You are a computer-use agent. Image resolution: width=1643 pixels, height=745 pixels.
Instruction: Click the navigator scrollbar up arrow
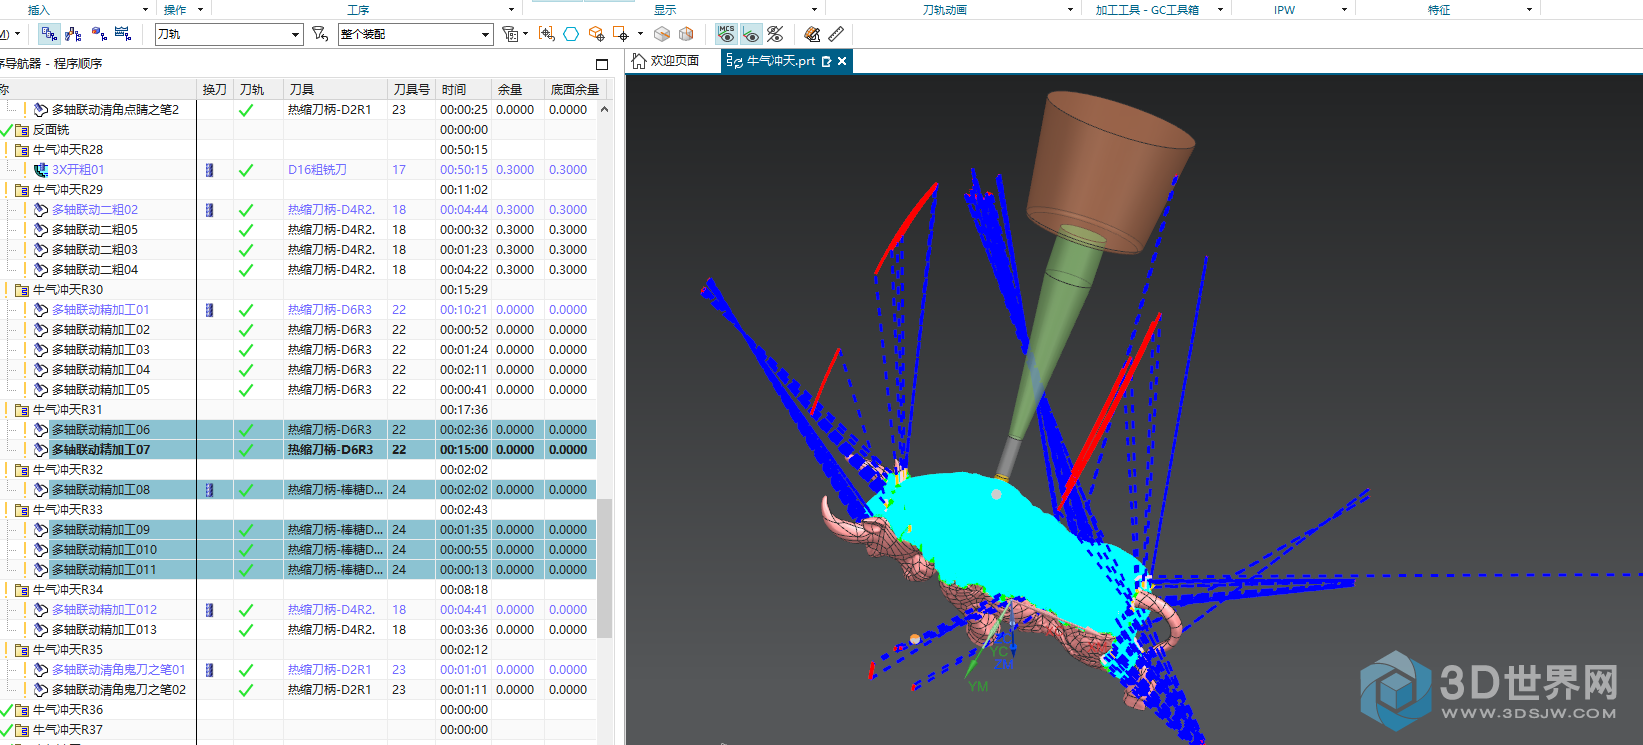point(604,109)
